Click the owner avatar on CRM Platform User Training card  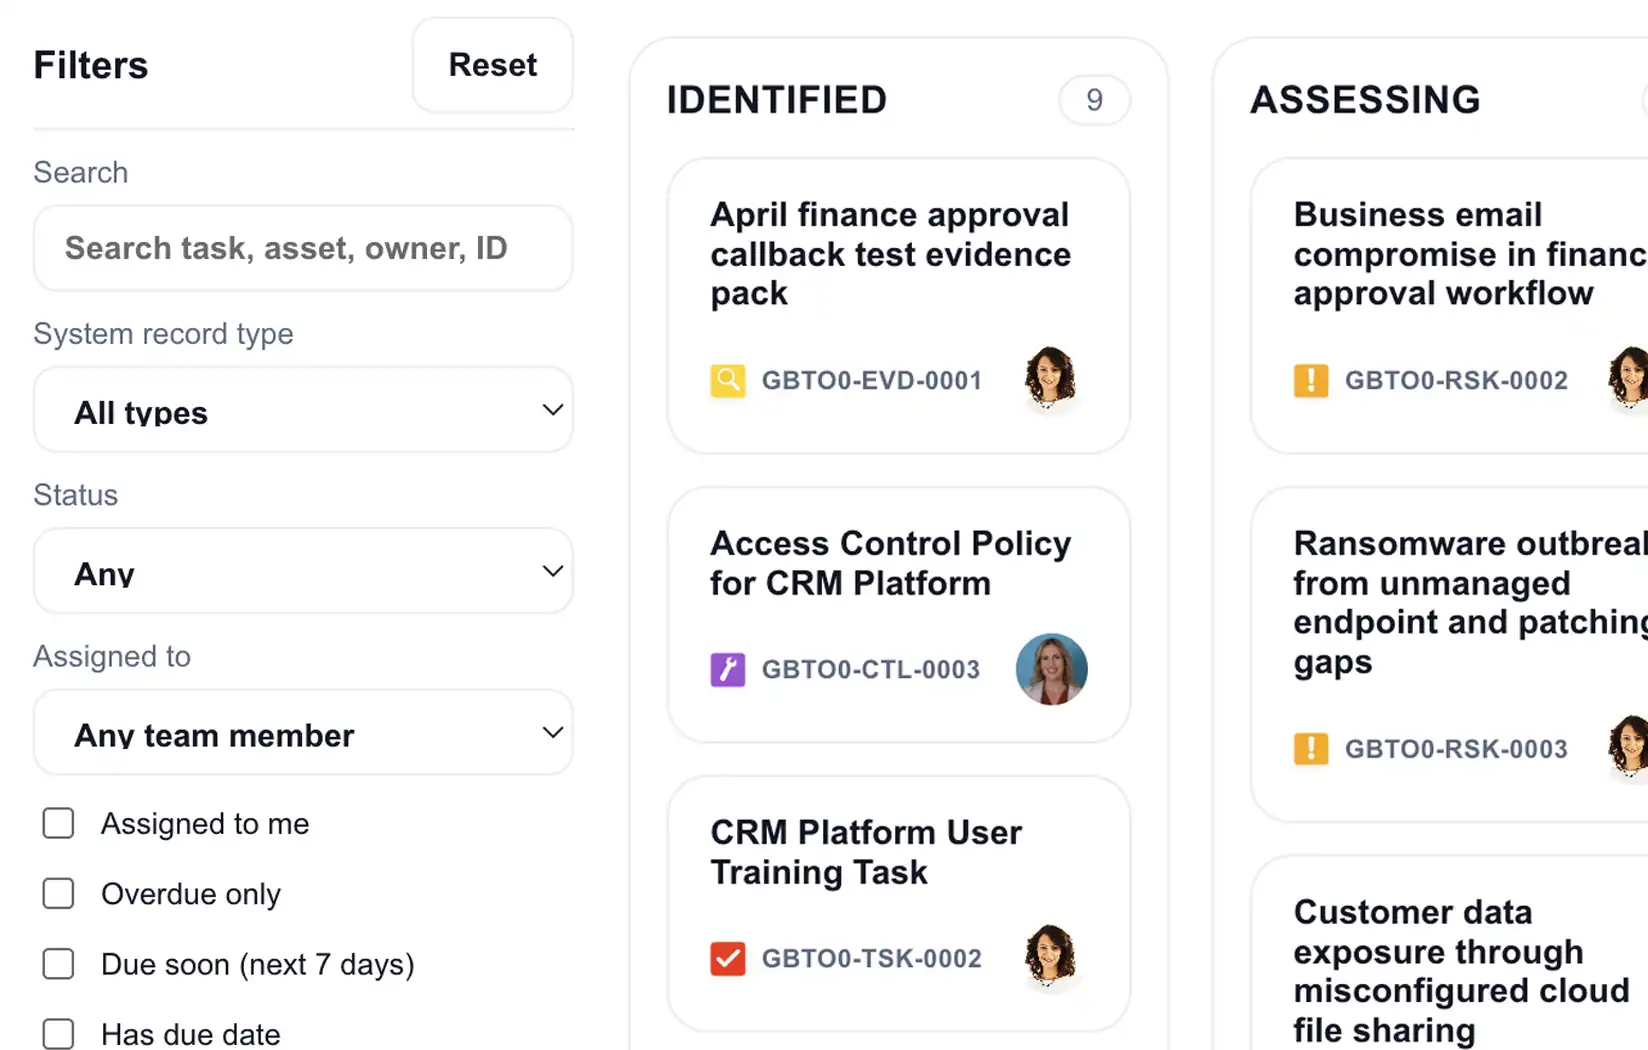(x=1050, y=956)
